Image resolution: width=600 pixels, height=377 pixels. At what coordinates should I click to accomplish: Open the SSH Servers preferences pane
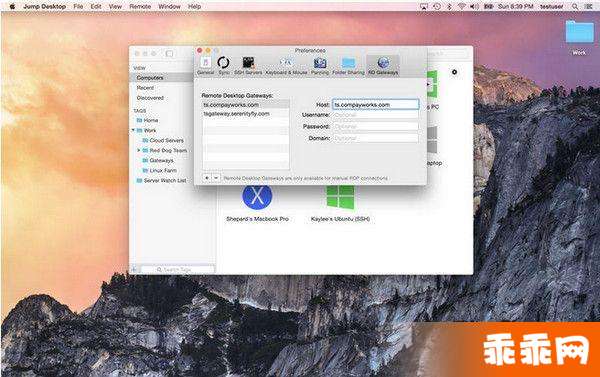coord(248,65)
